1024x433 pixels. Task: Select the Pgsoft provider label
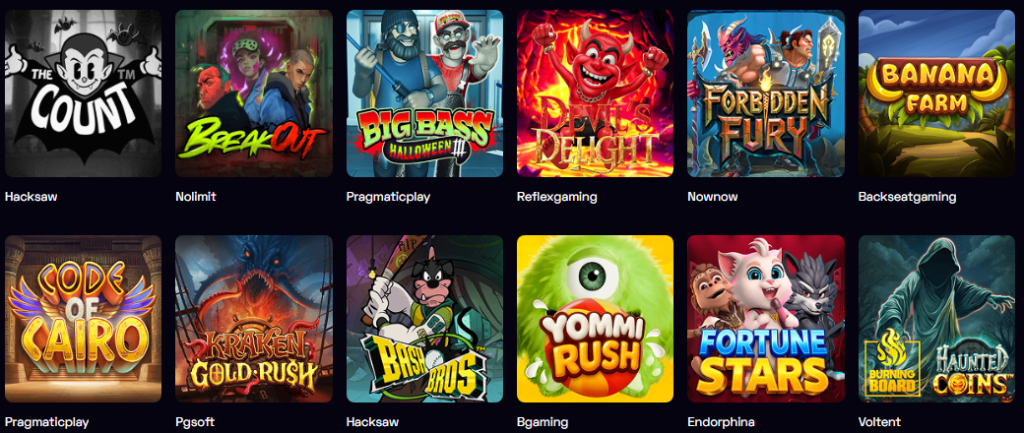[195, 422]
